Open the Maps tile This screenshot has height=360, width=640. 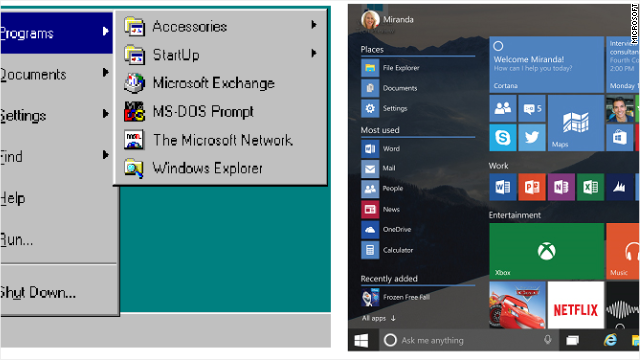(576, 123)
